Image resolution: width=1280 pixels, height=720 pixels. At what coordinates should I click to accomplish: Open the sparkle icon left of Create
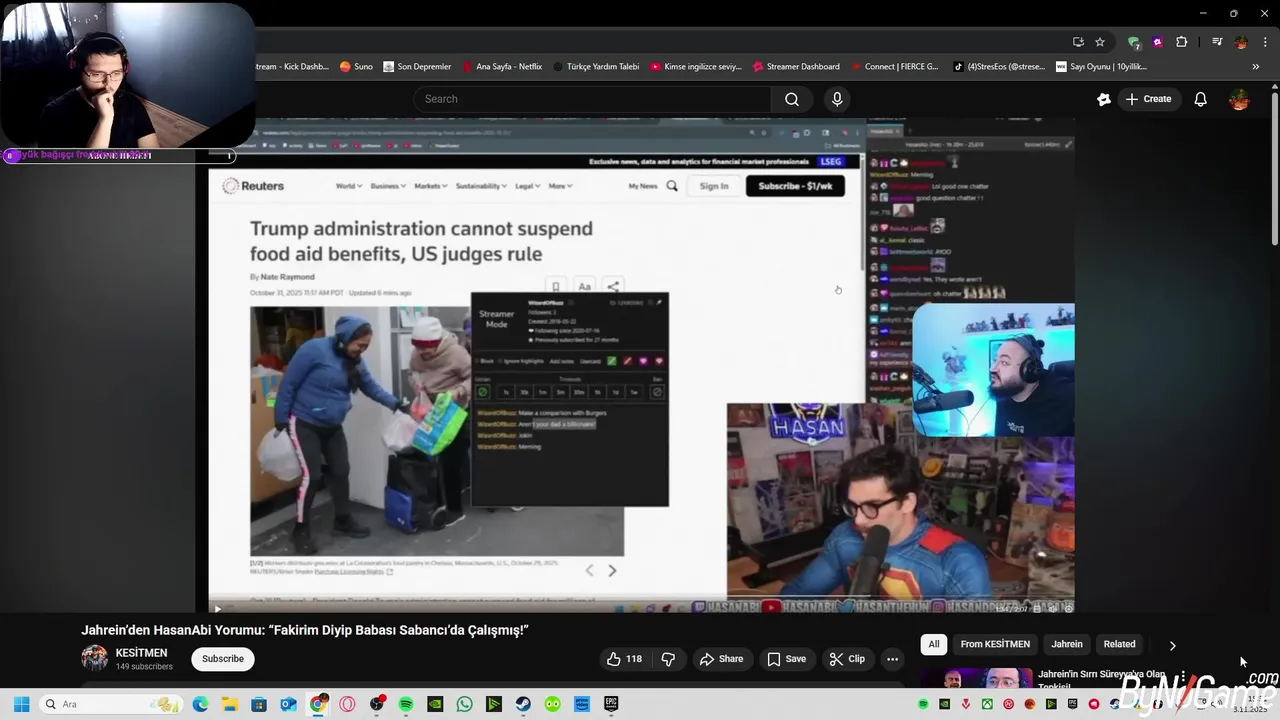(x=1103, y=99)
